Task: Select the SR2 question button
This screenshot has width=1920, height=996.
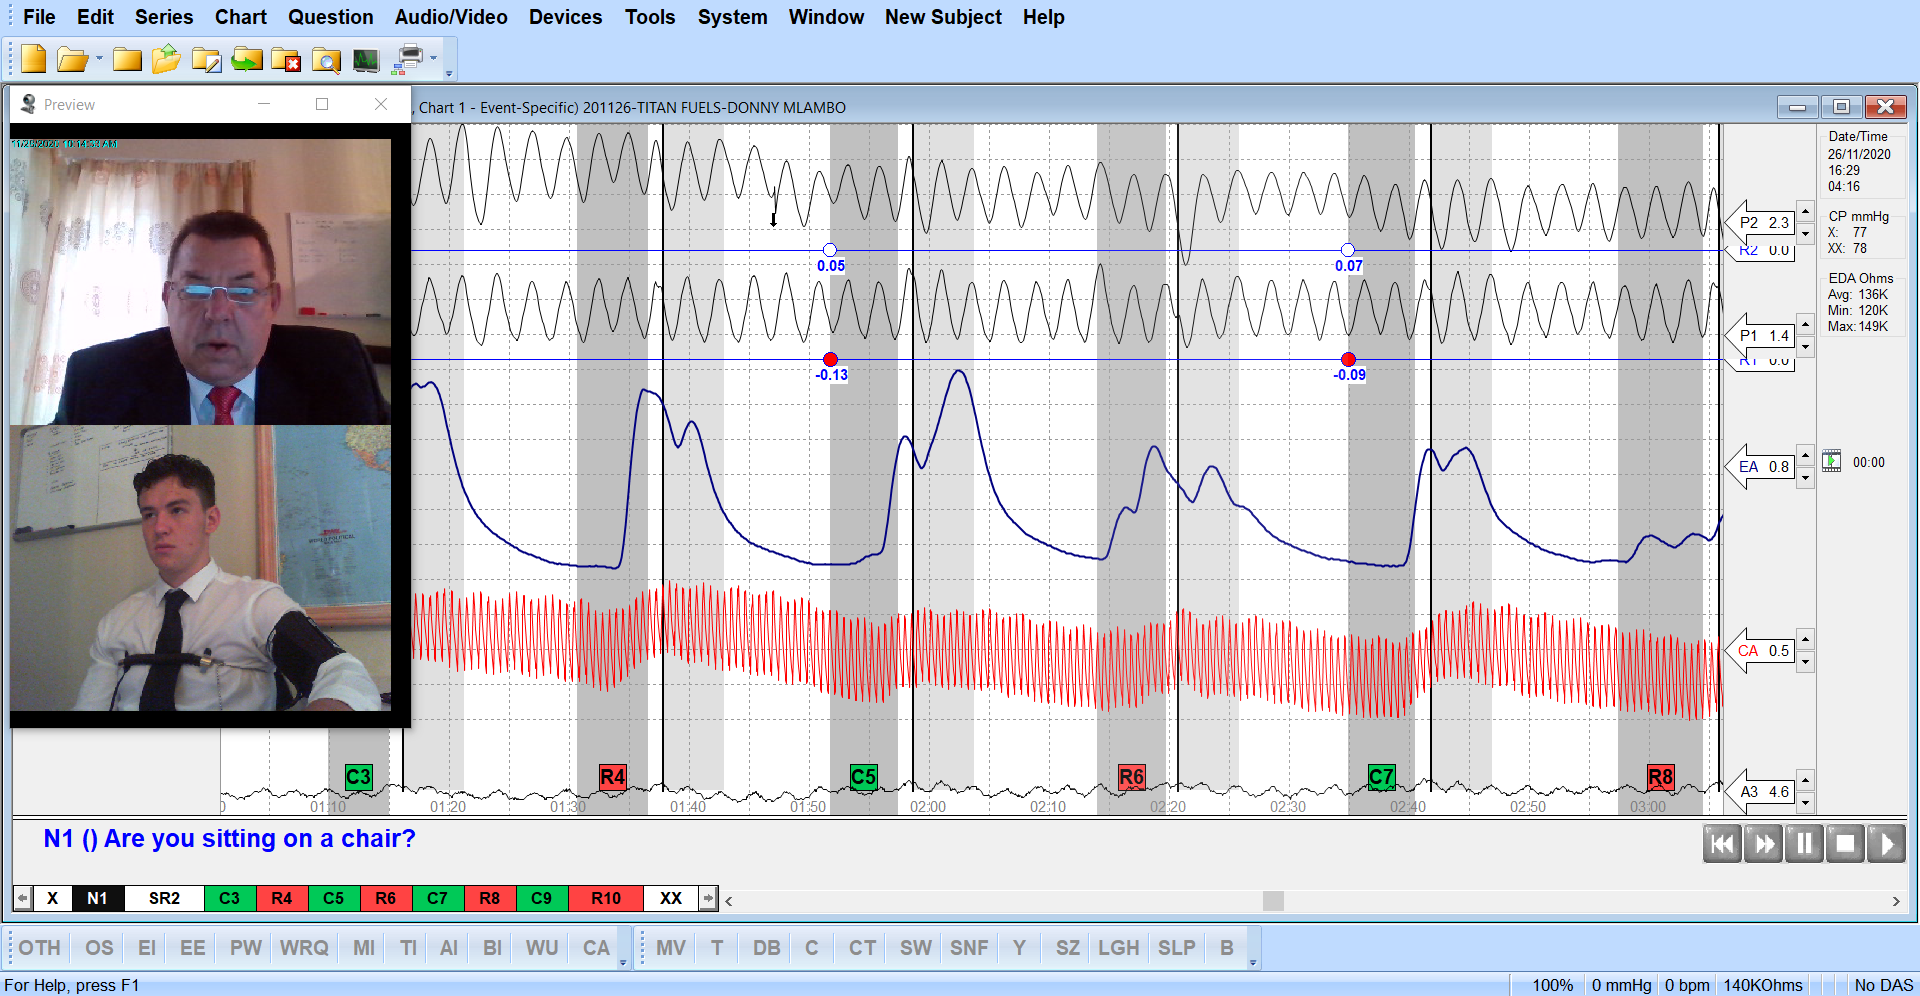Action: [x=164, y=898]
